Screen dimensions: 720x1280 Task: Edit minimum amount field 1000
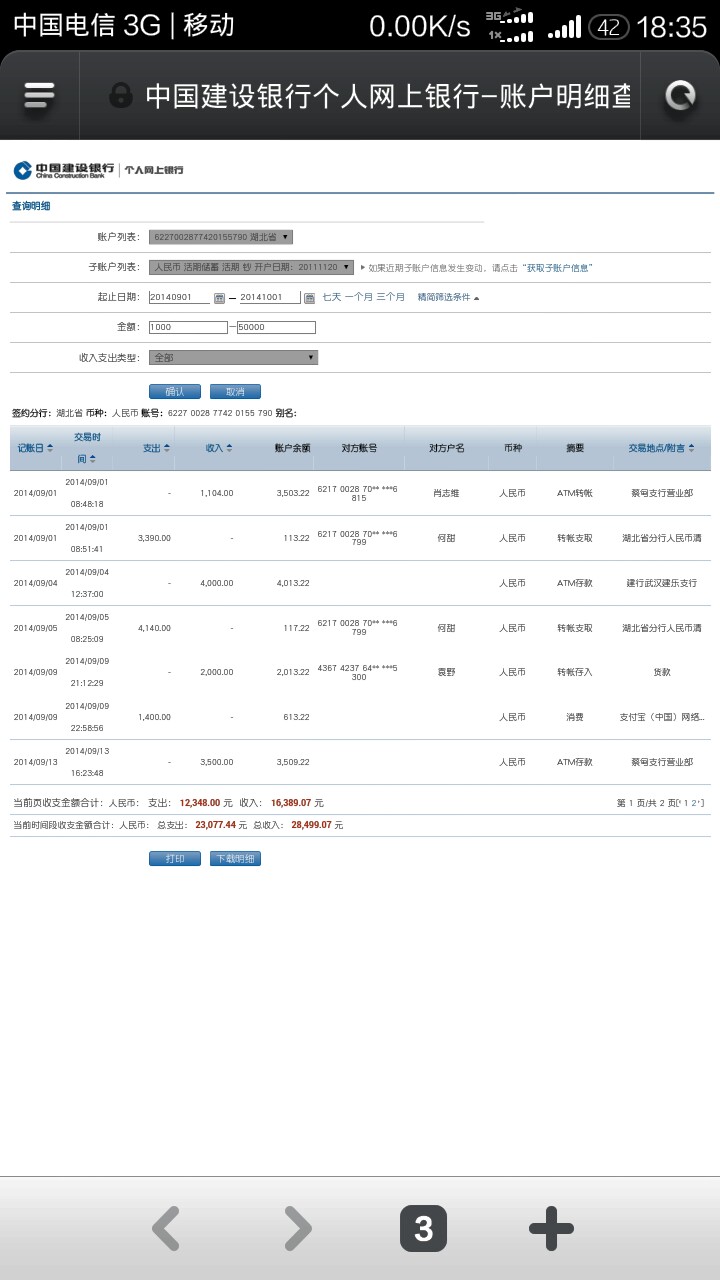point(188,327)
